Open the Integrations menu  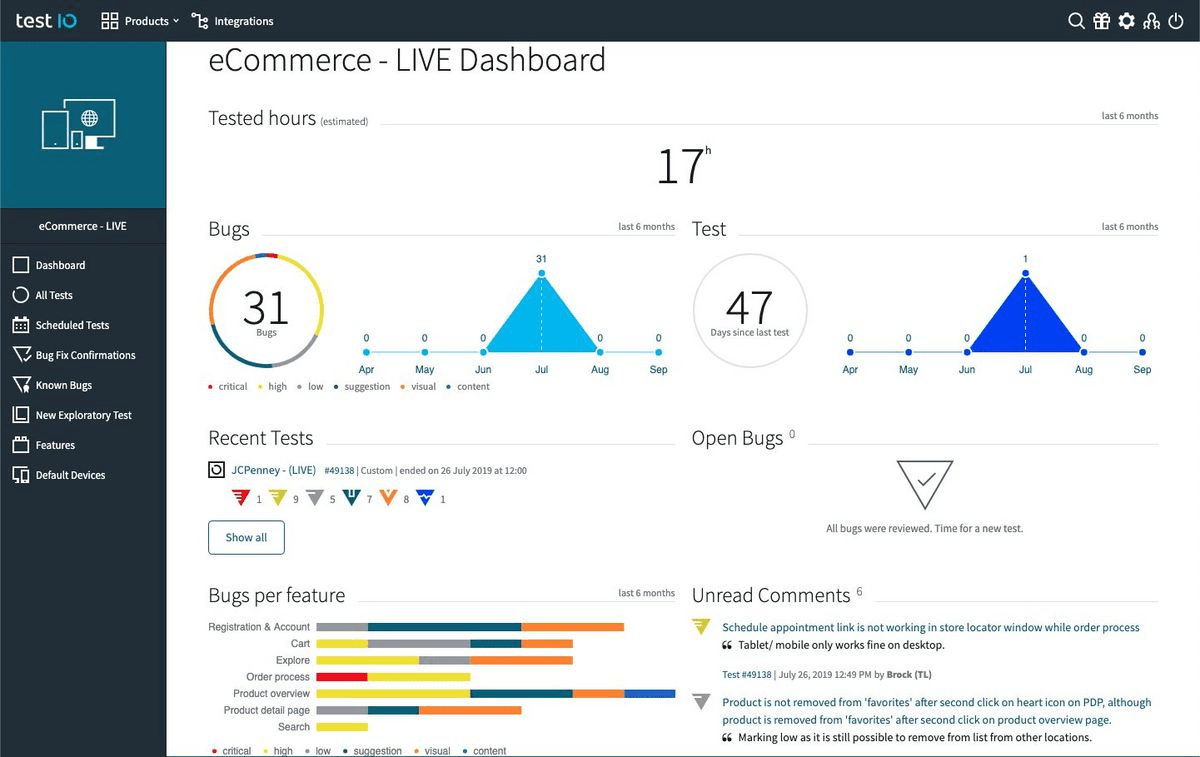(232, 21)
